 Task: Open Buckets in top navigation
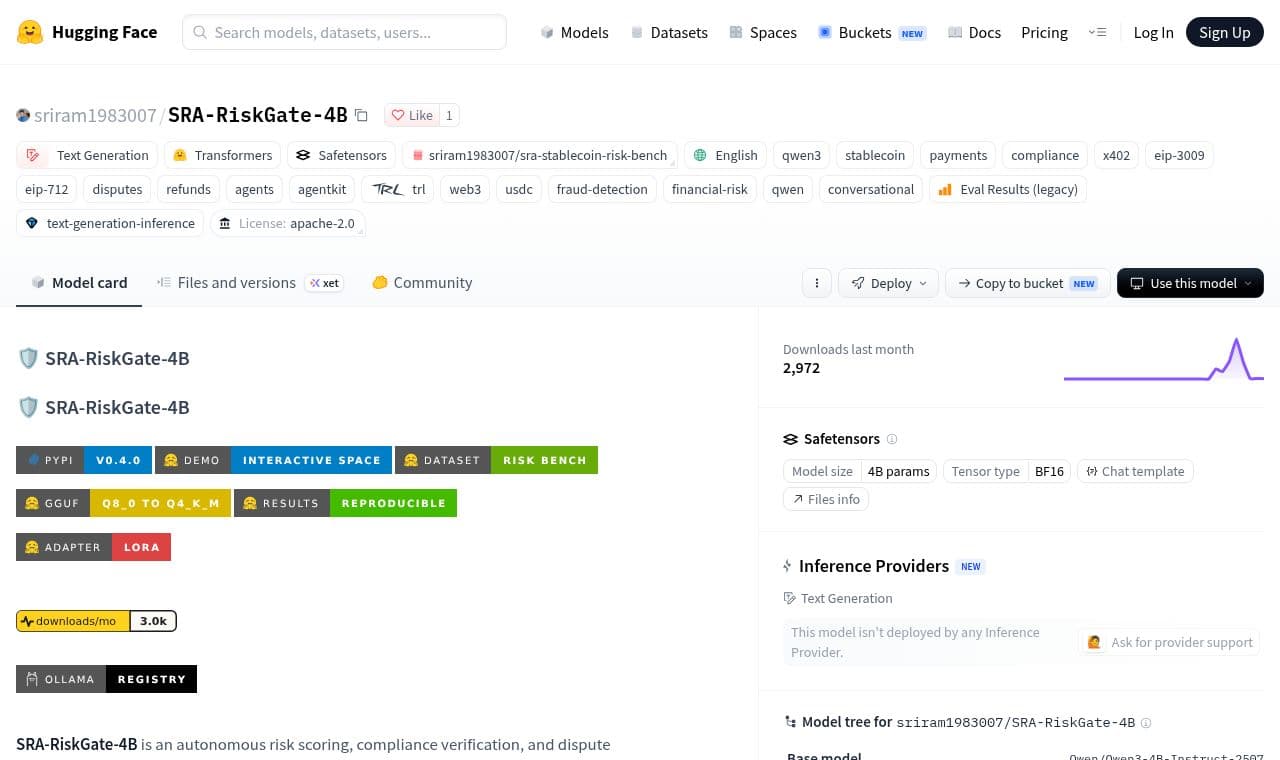tap(872, 32)
